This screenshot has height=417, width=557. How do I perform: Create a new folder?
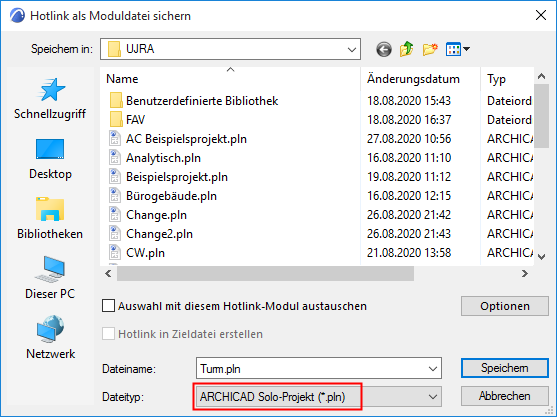click(x=430, y=49)
